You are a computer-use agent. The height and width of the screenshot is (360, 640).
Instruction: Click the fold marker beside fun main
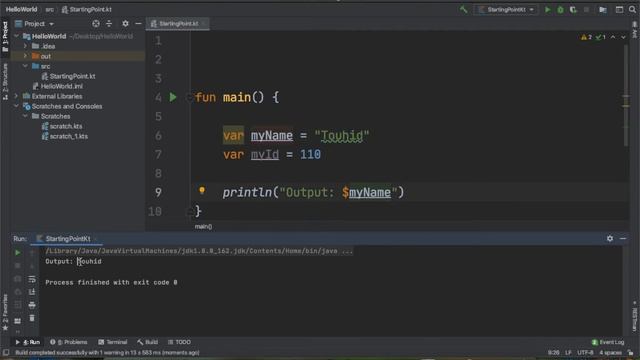(x=189, y=97)
